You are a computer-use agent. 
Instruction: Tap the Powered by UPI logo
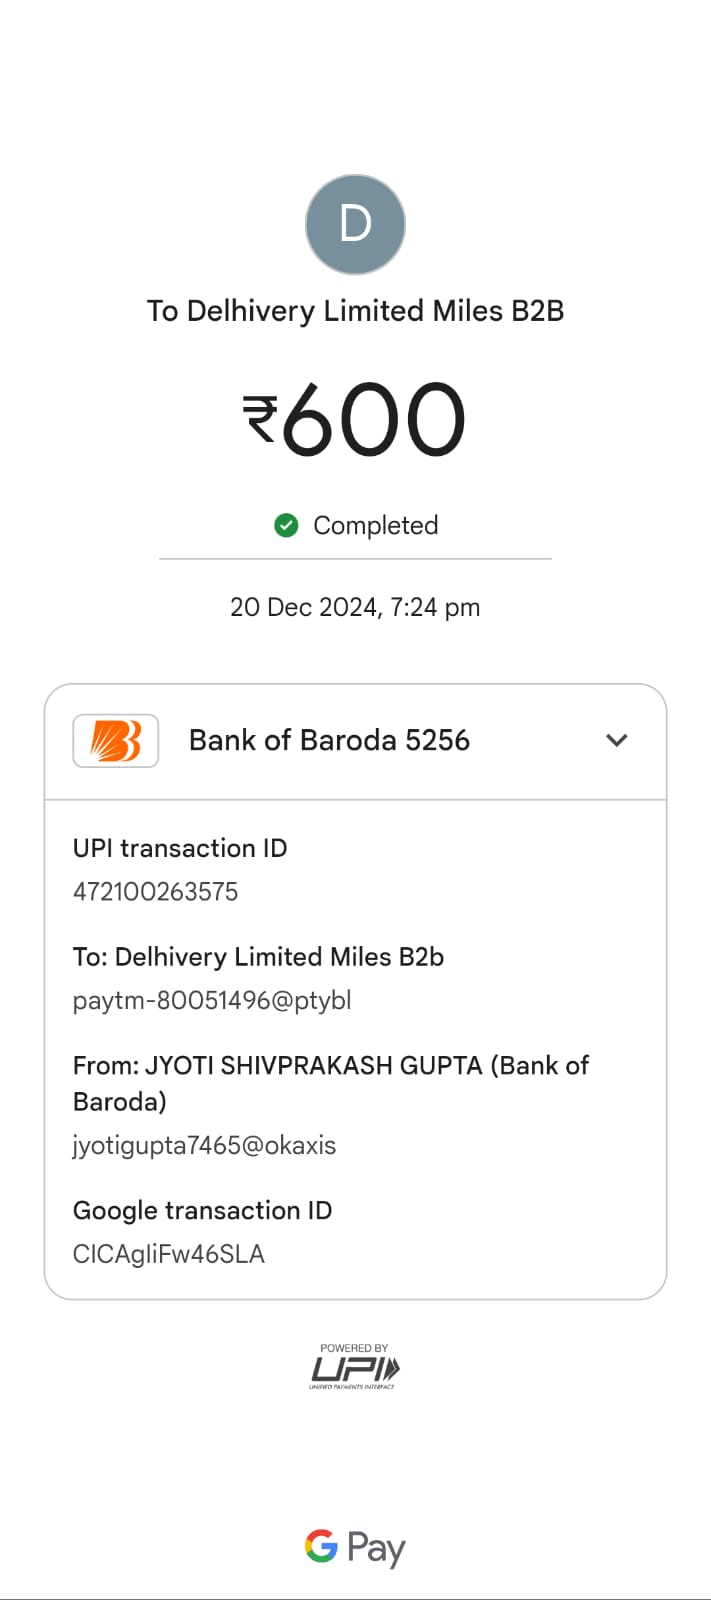pyautogui.click(x=355, y=1367)
